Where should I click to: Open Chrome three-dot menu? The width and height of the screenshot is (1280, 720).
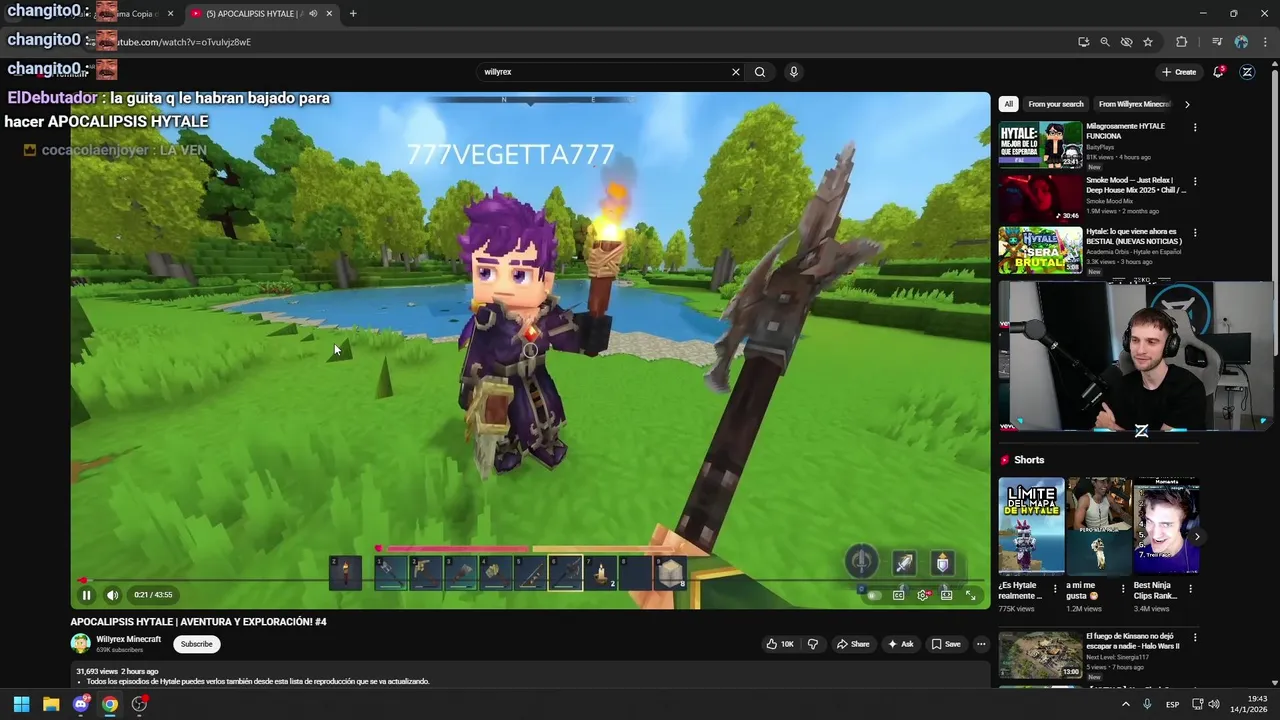(x=1264, y=42)
